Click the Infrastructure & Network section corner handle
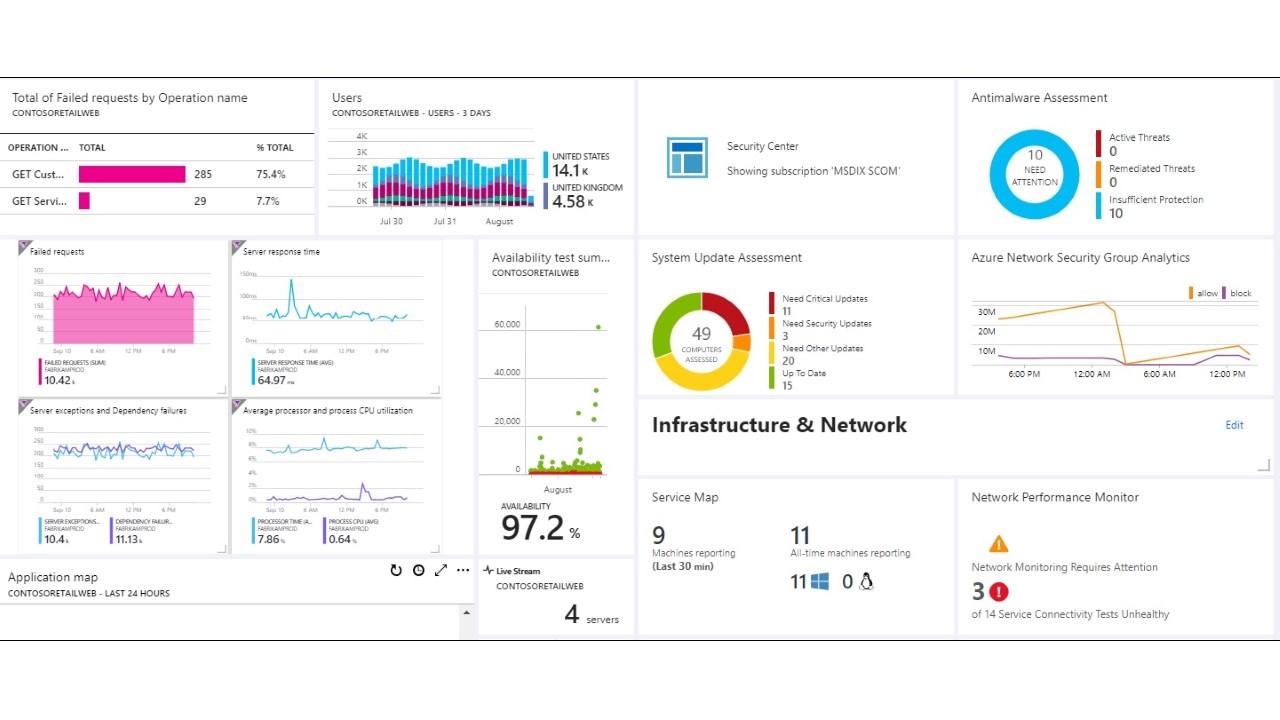Image resolution: width=1280 pixels, height=720 pixels. 1265,466
